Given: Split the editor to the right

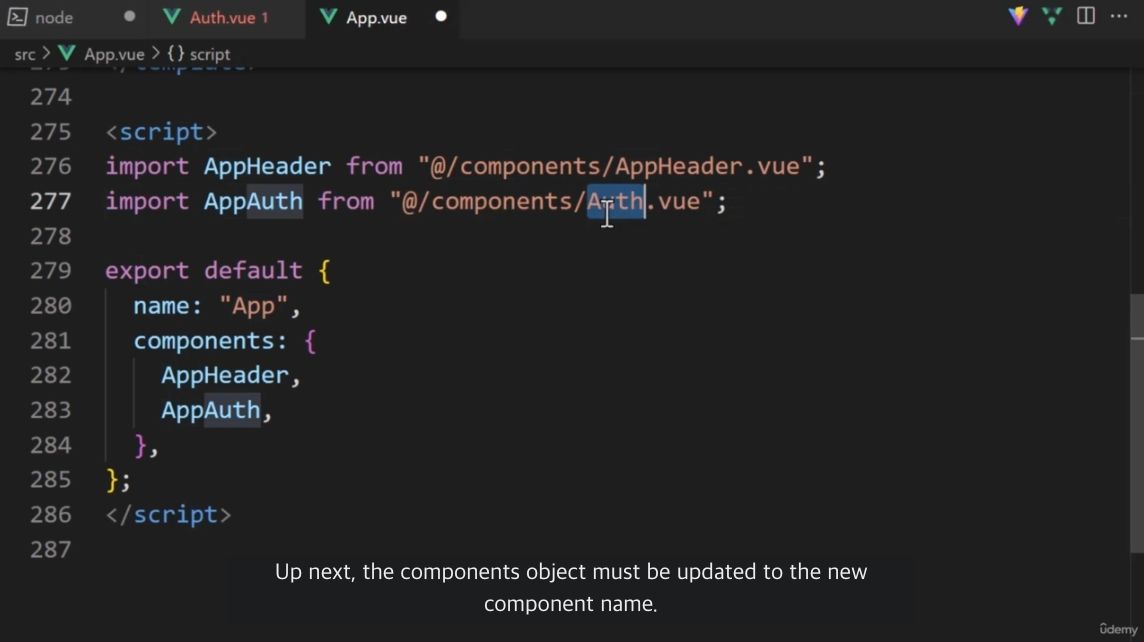Looking at the screenshot, I should [x=1086, y=15].
